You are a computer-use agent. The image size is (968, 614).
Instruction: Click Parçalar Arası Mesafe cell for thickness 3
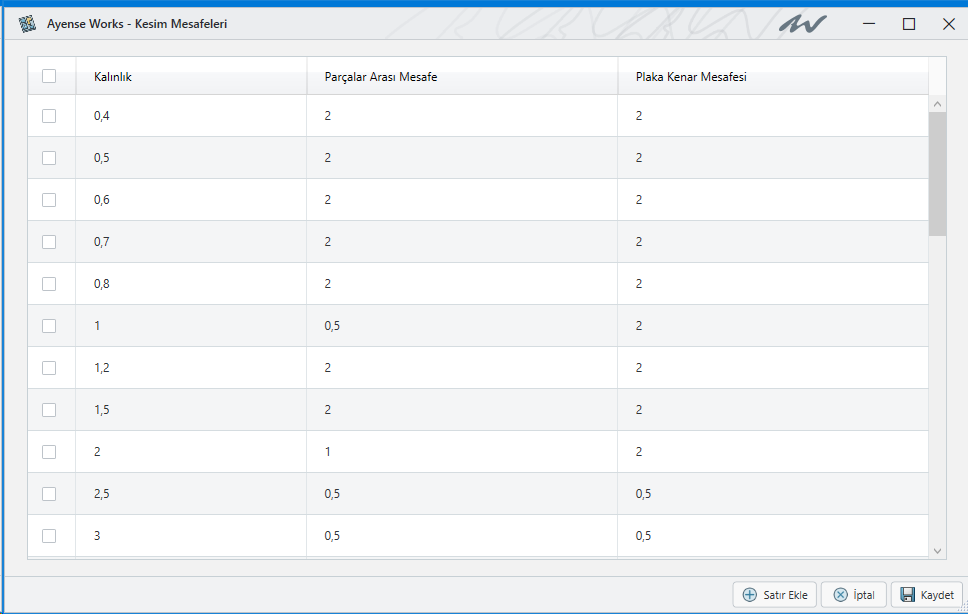point(462,536)
